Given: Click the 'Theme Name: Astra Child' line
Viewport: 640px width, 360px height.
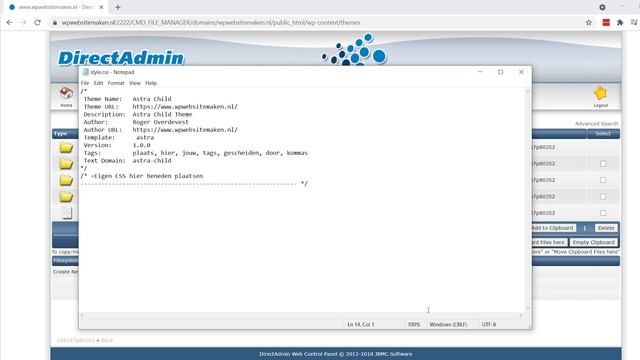Looking at the screenshot, I should tap(127, 99).
